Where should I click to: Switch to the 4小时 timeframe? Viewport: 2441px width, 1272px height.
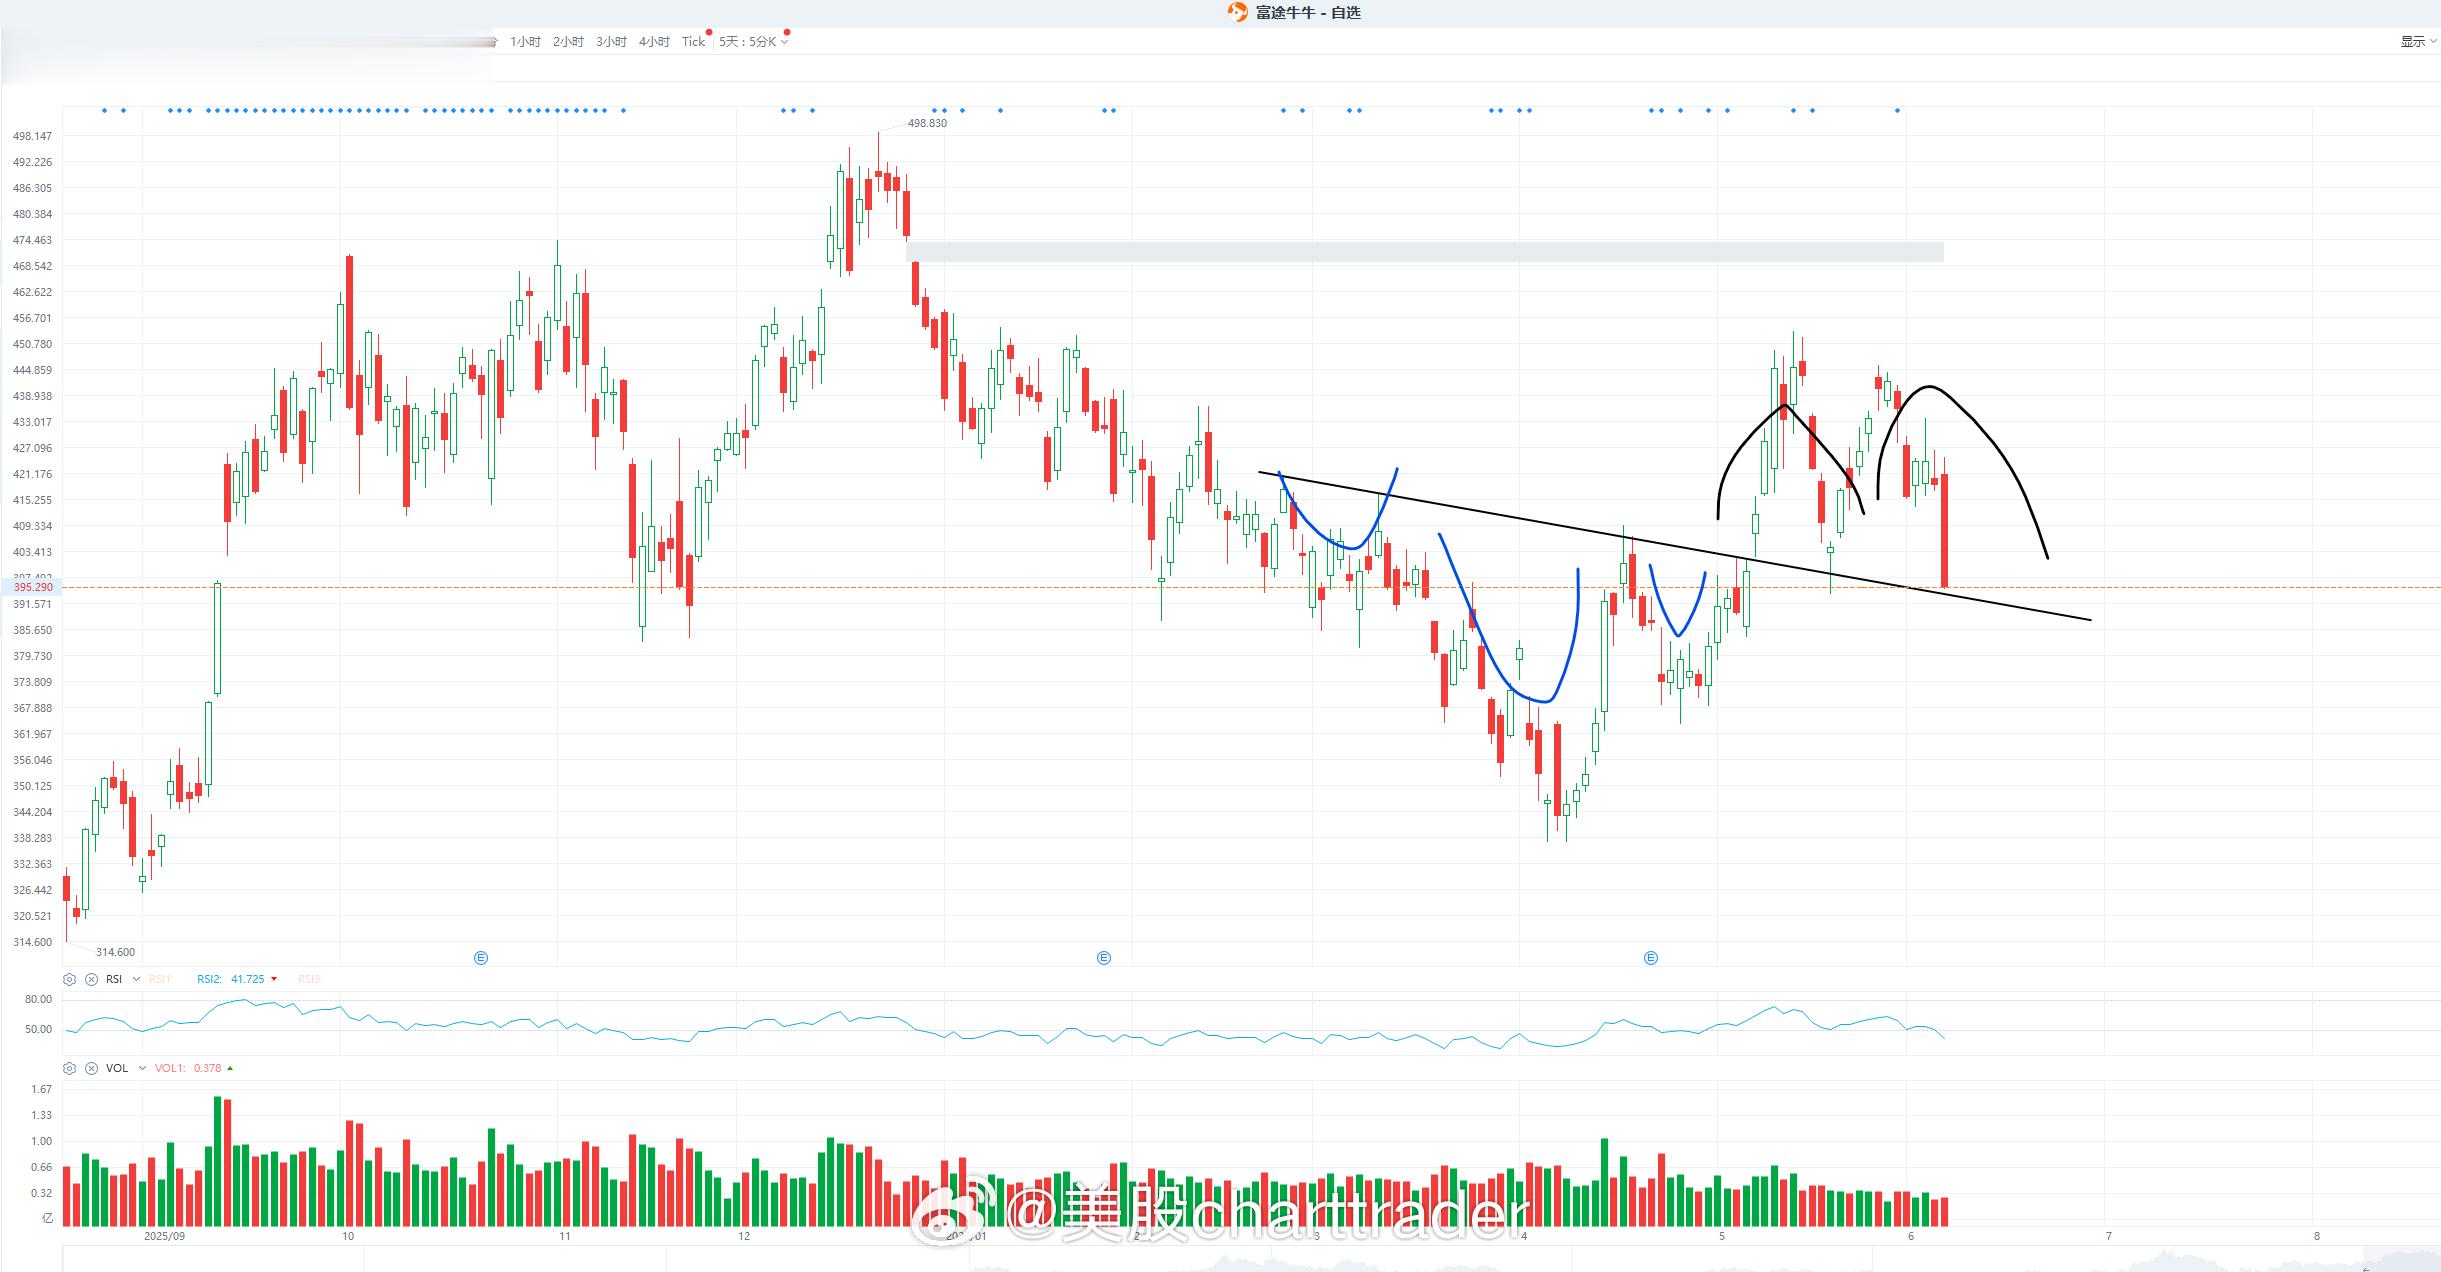654,41
